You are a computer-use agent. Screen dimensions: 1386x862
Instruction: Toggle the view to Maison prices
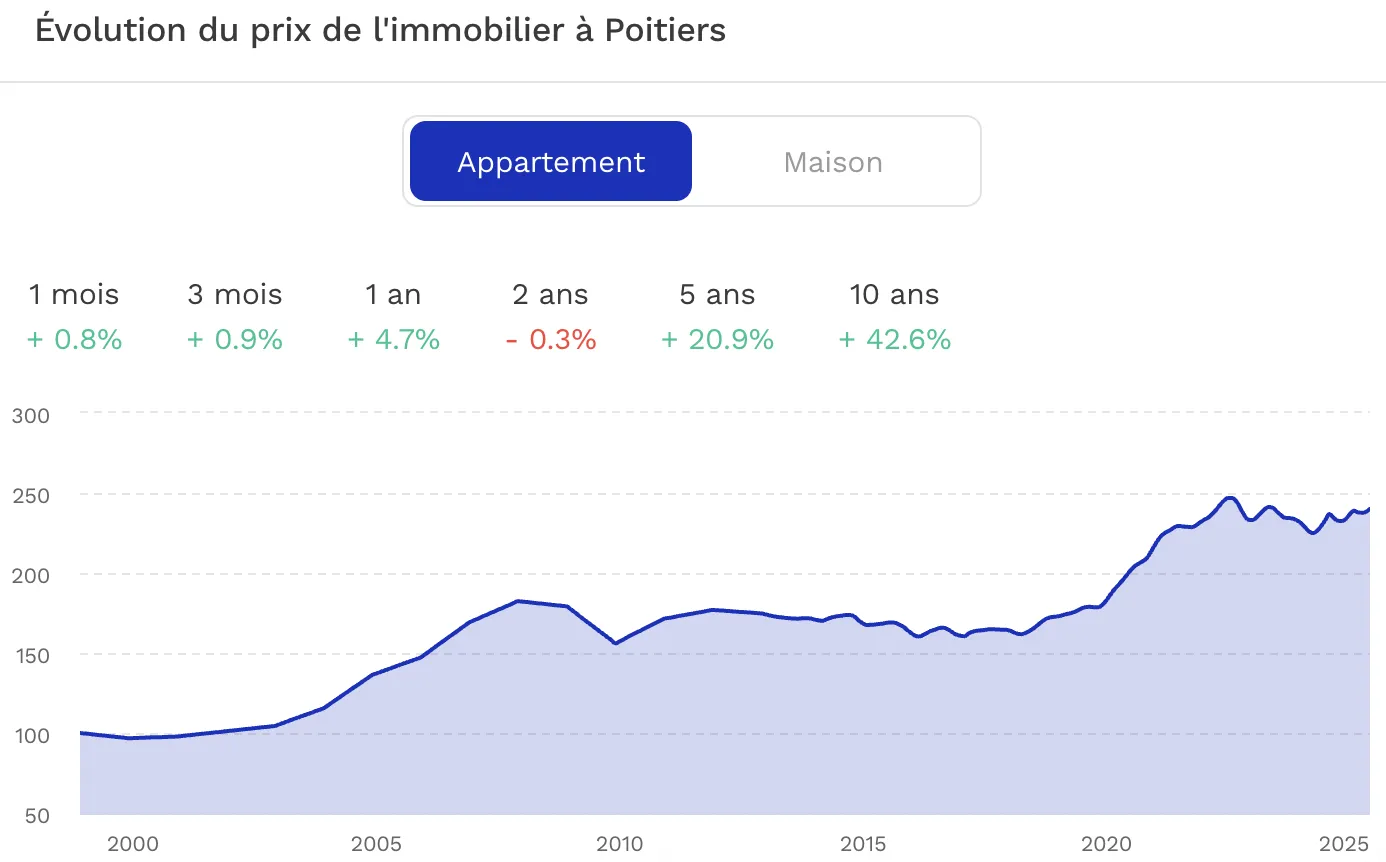pos(833,161)
